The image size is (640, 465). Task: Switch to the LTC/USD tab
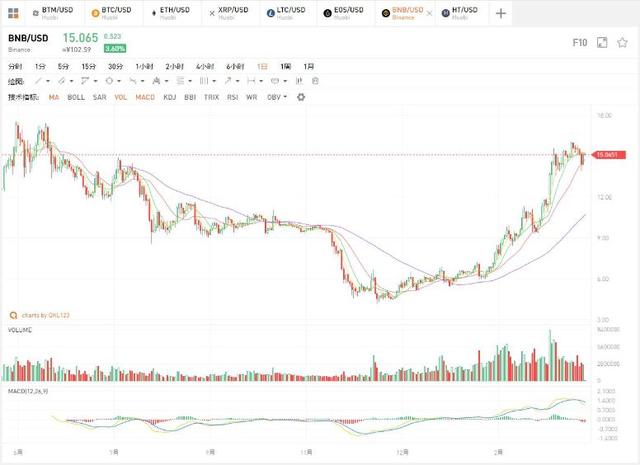286,13
